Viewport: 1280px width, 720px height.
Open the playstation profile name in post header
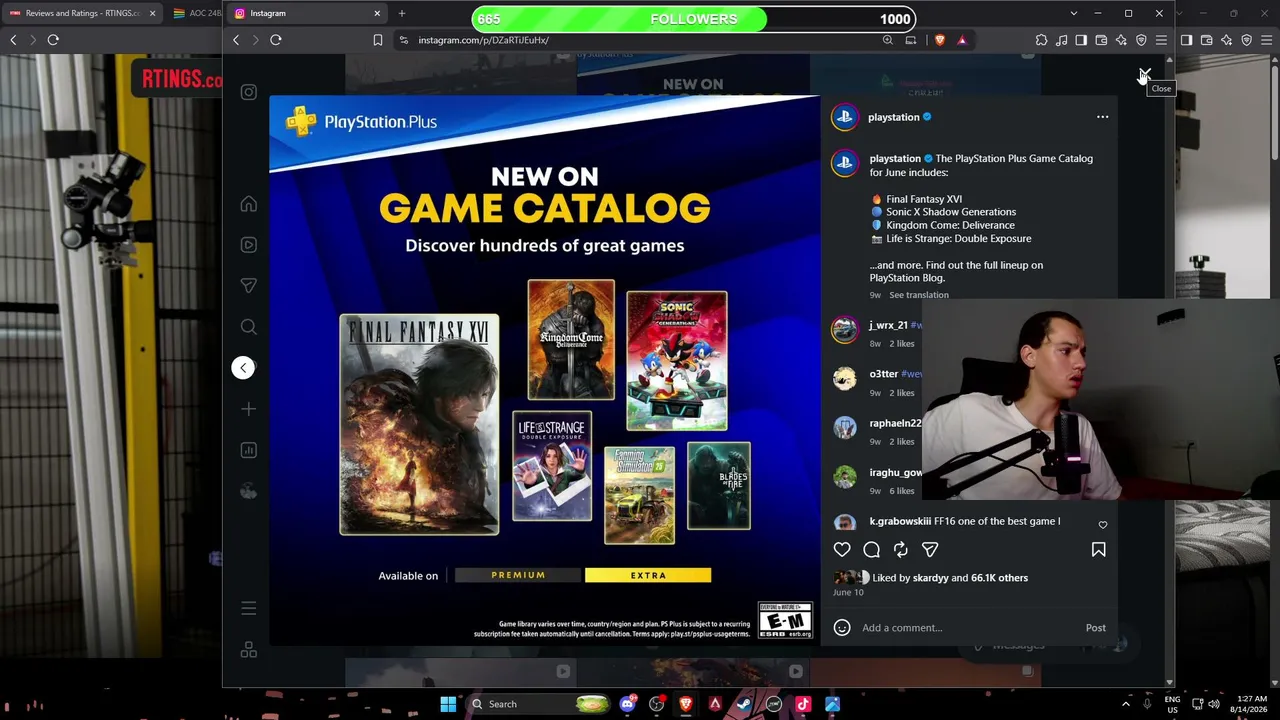pos(893,117)
